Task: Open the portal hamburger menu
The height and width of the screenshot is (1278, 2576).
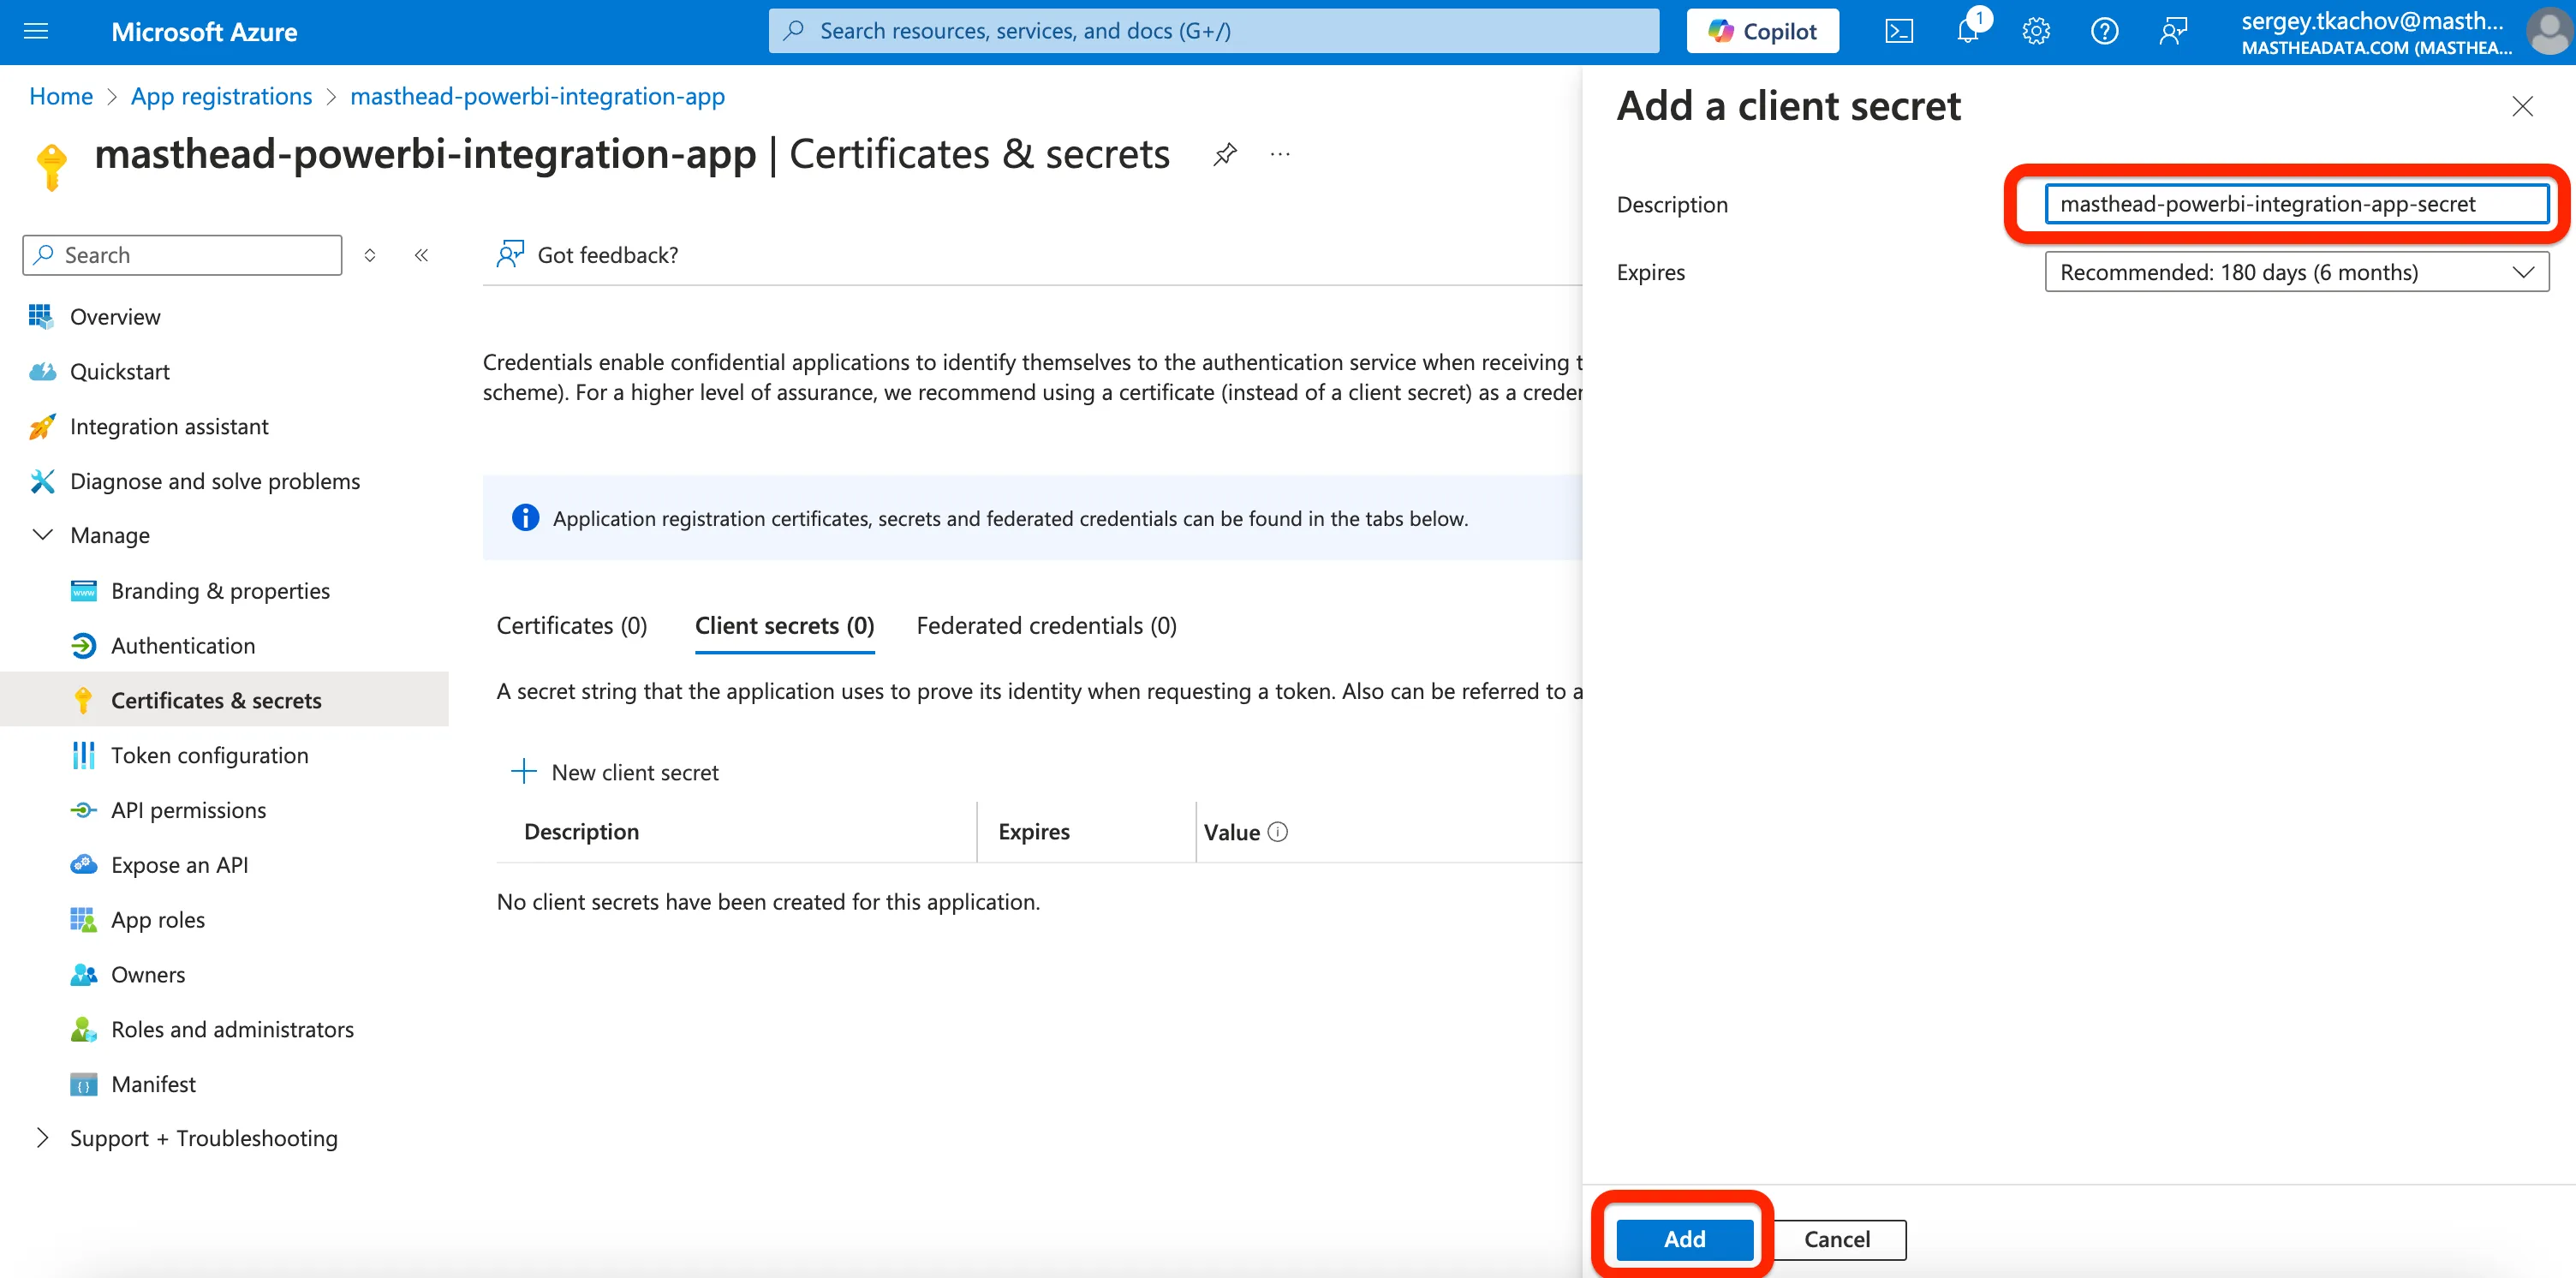Action: point(36,32)
